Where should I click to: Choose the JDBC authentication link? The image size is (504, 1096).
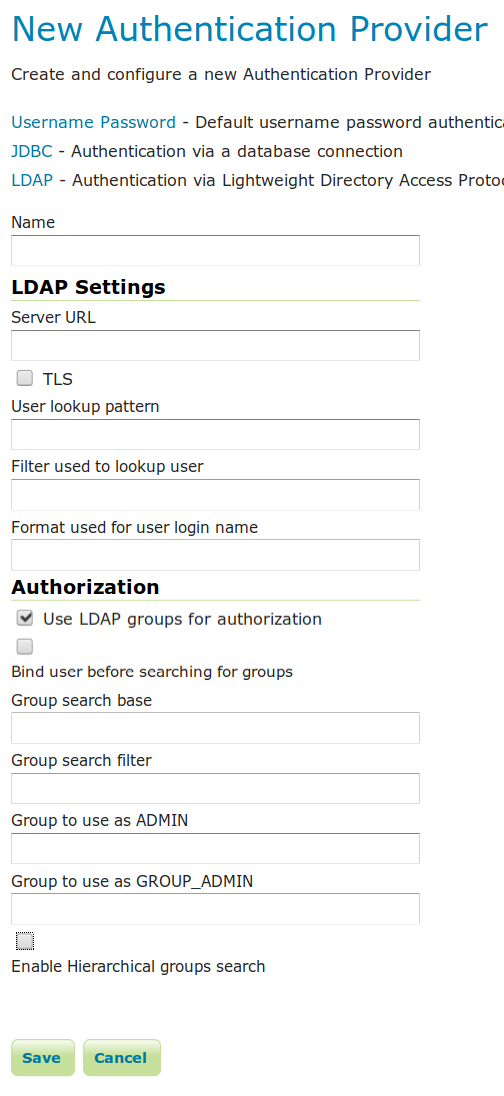click(32, 152)
